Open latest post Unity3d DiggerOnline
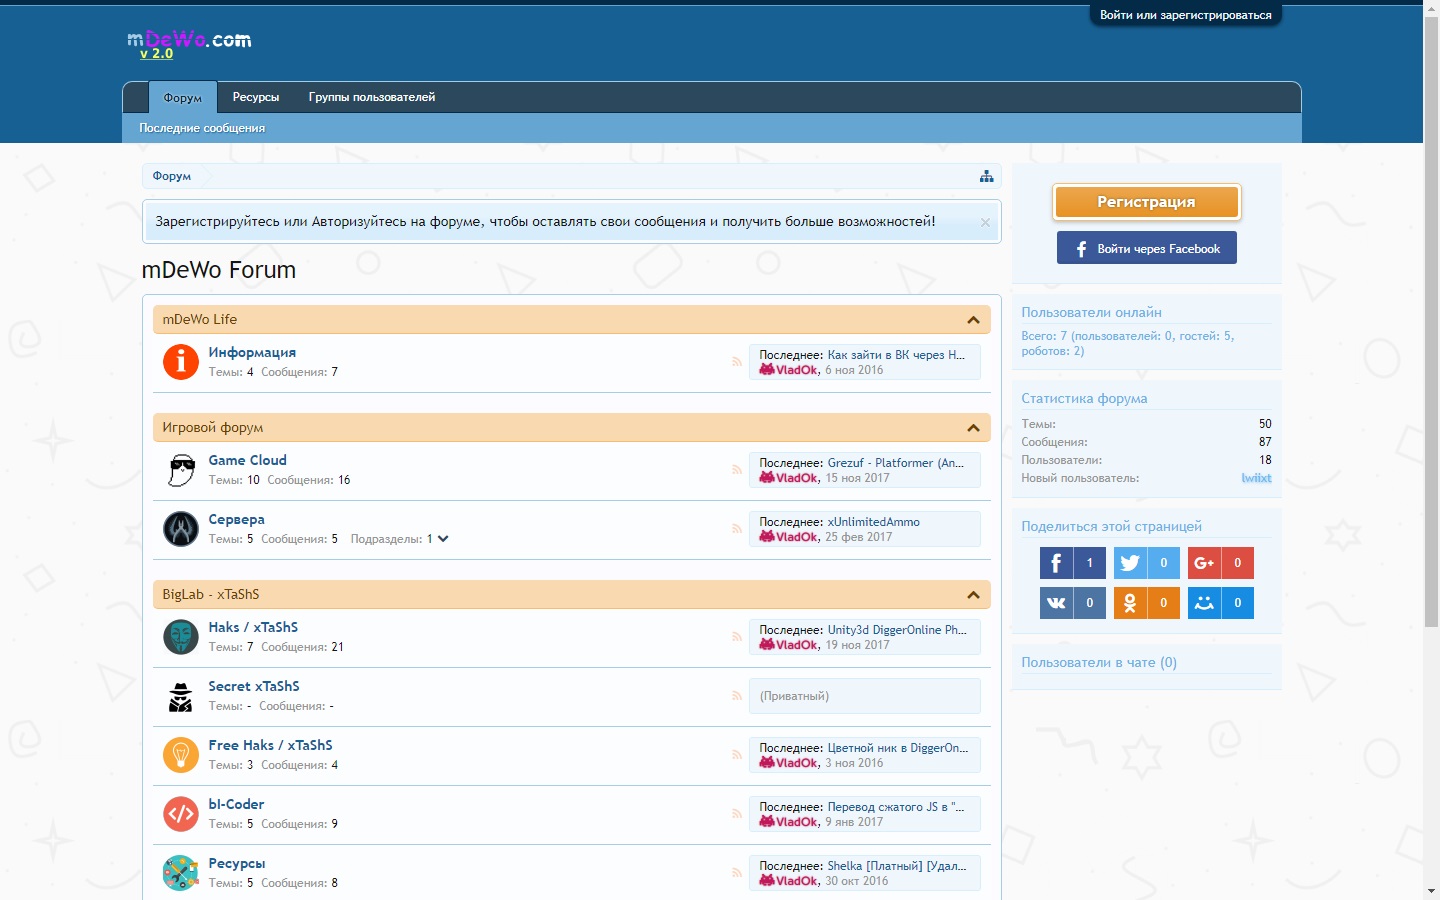This screenshot has height=900, width=1440. [x=897, y=630]
